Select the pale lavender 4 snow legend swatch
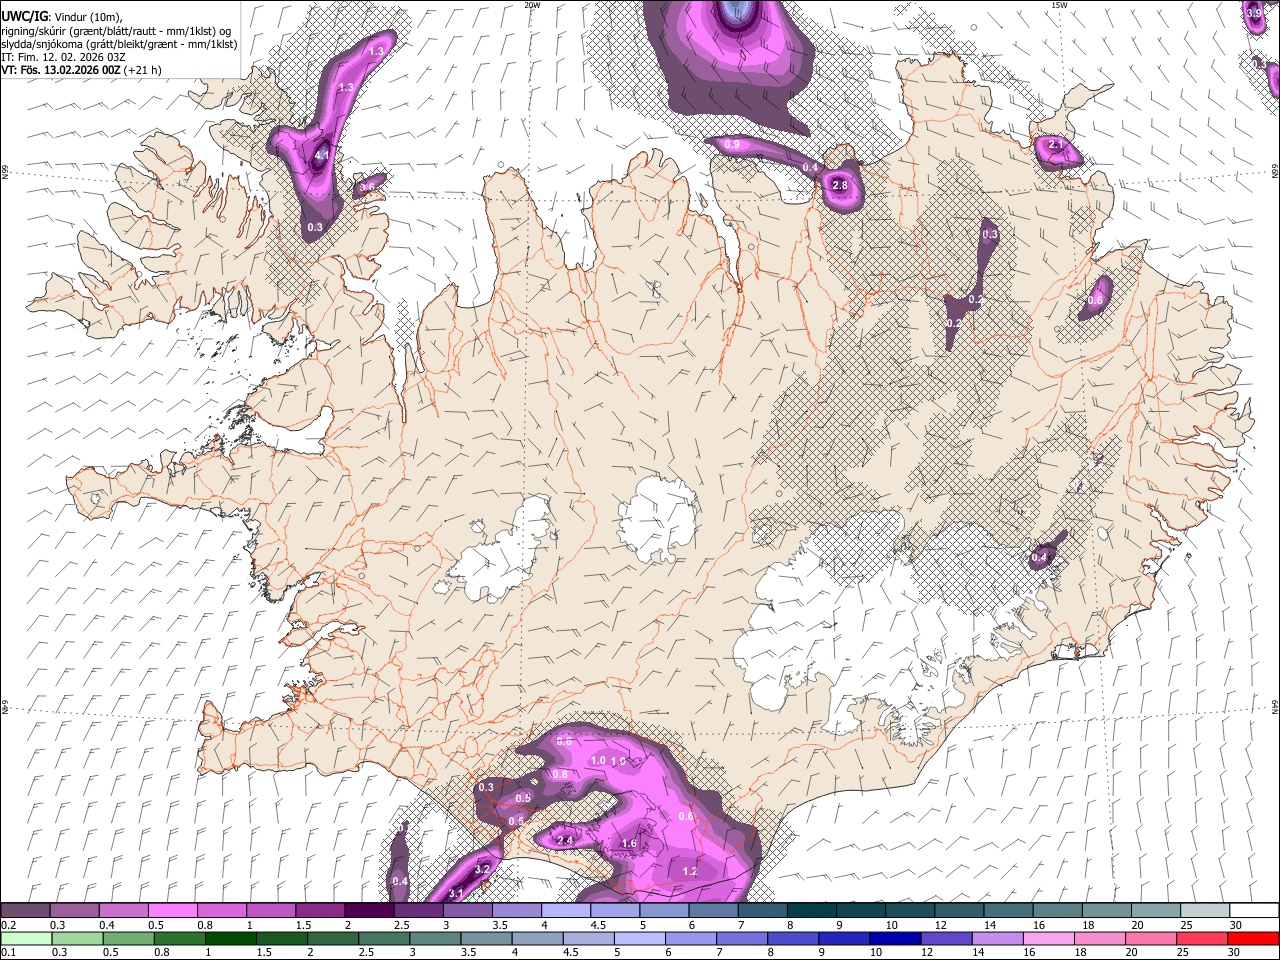Image resolution: width=1280 pixels, height=960 pixels. 566,910
